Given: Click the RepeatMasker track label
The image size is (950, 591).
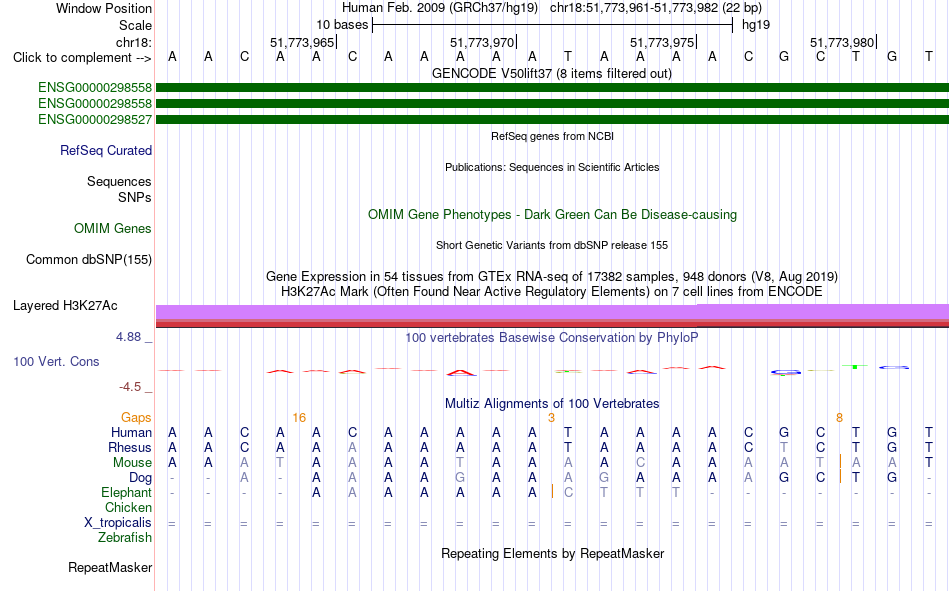Looking at the screenshot, I should (110, 568).
